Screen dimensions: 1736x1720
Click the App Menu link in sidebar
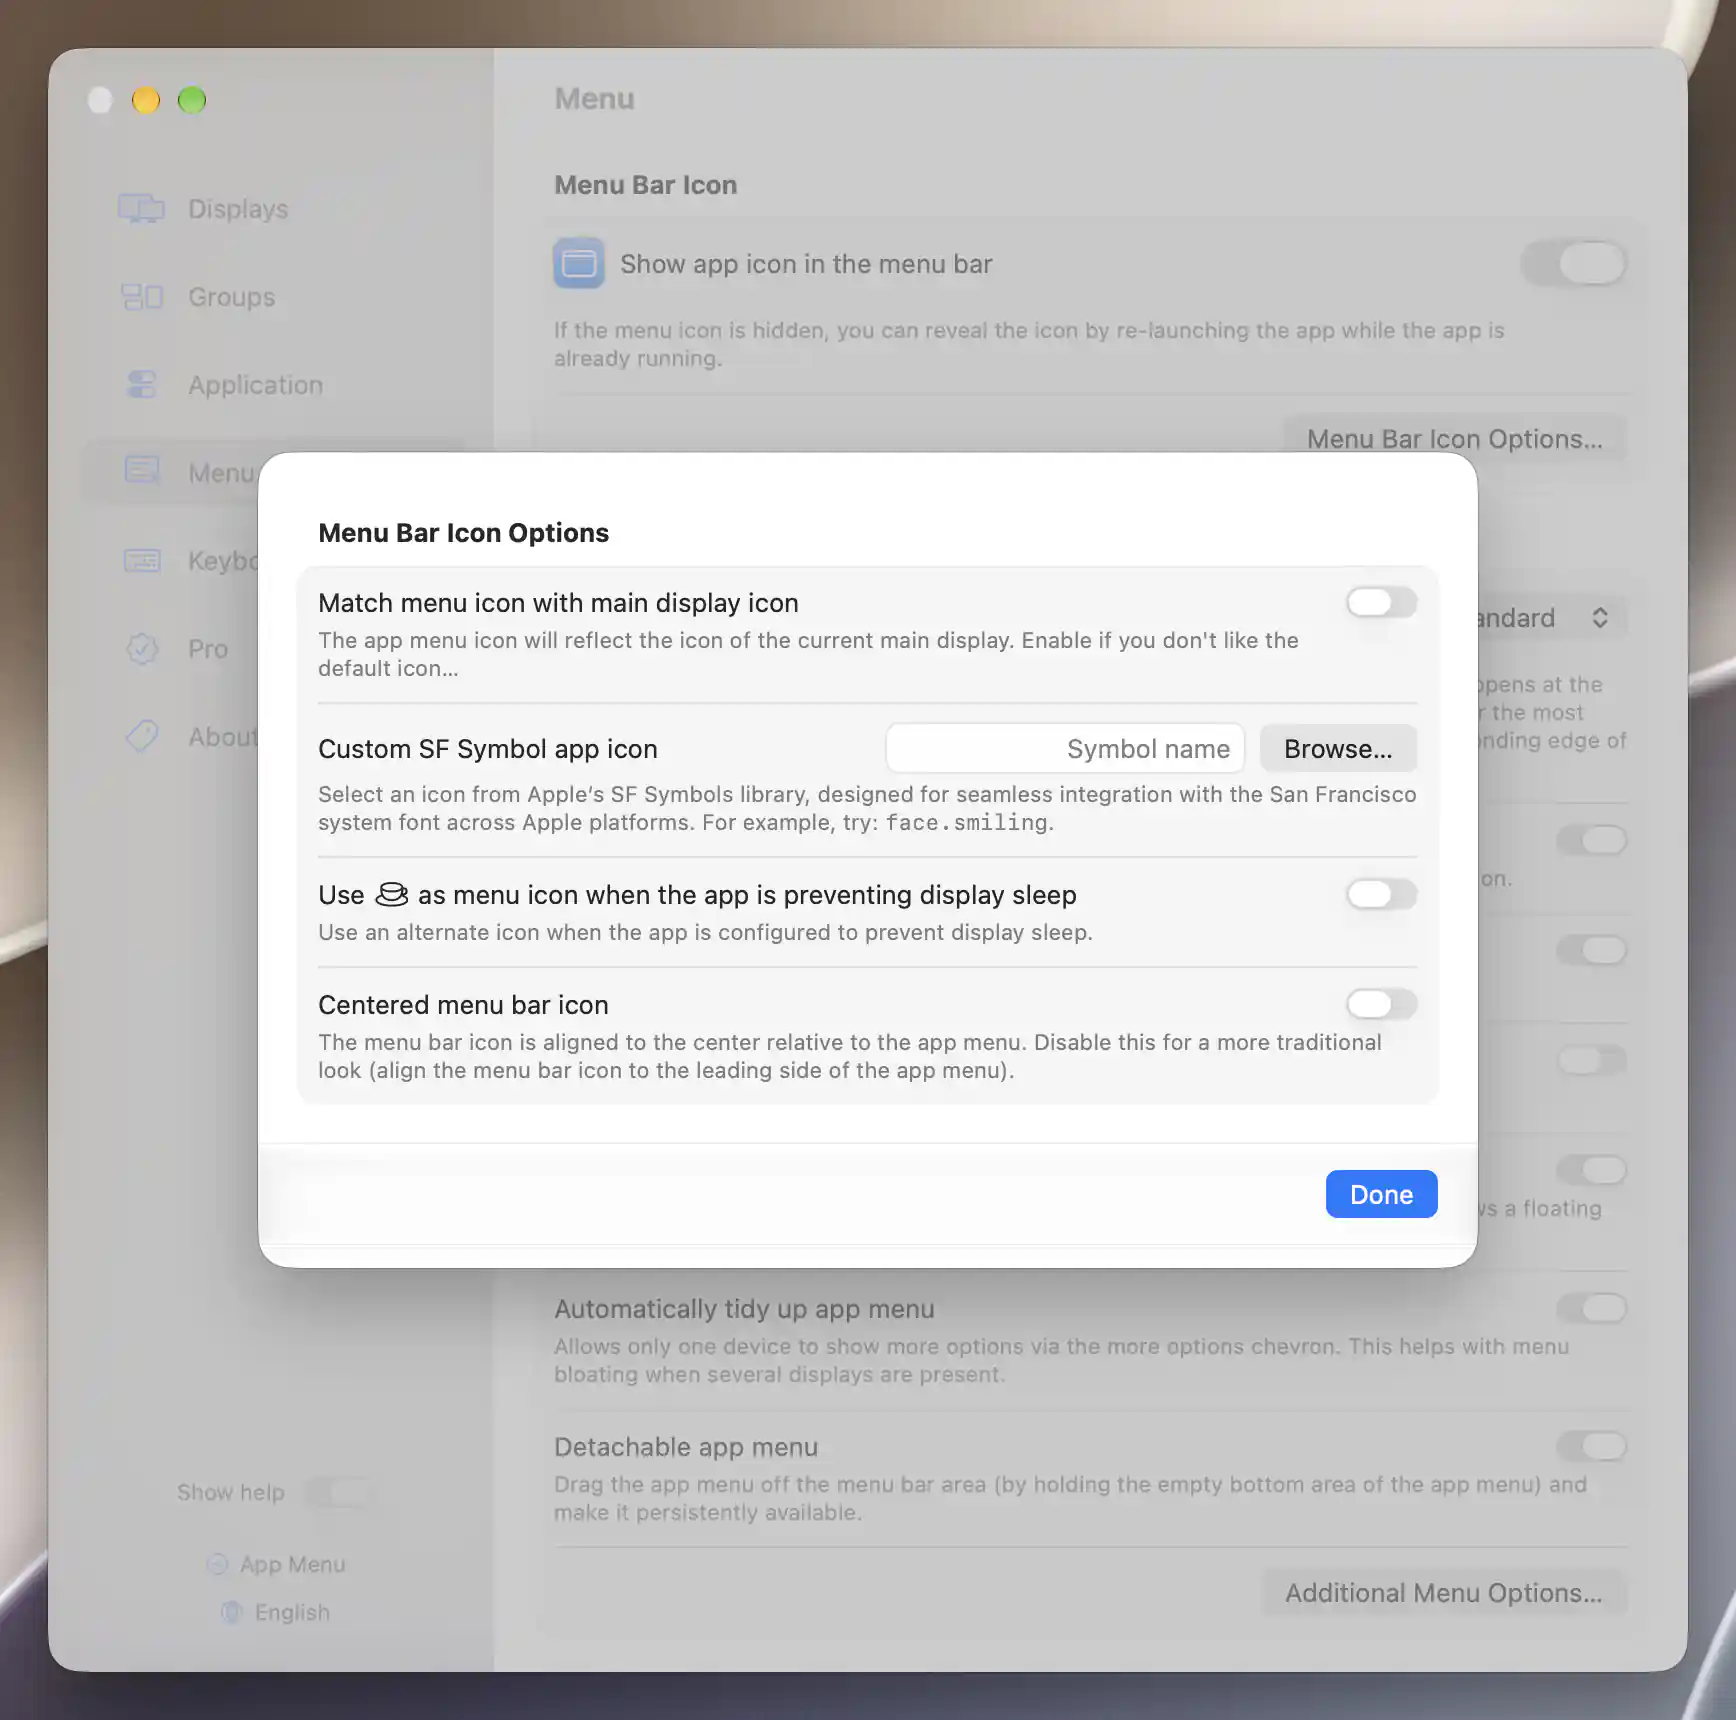click(x=292, y=1564)
